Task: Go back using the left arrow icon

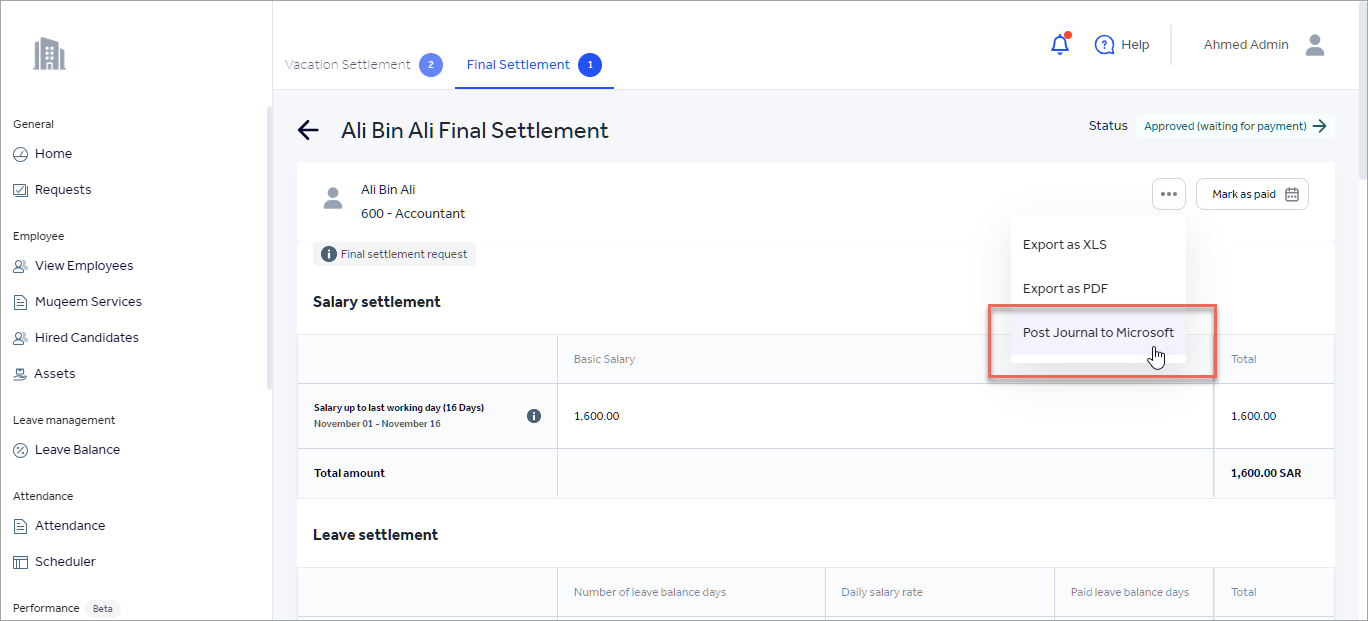Action: (x=308, y=130)
